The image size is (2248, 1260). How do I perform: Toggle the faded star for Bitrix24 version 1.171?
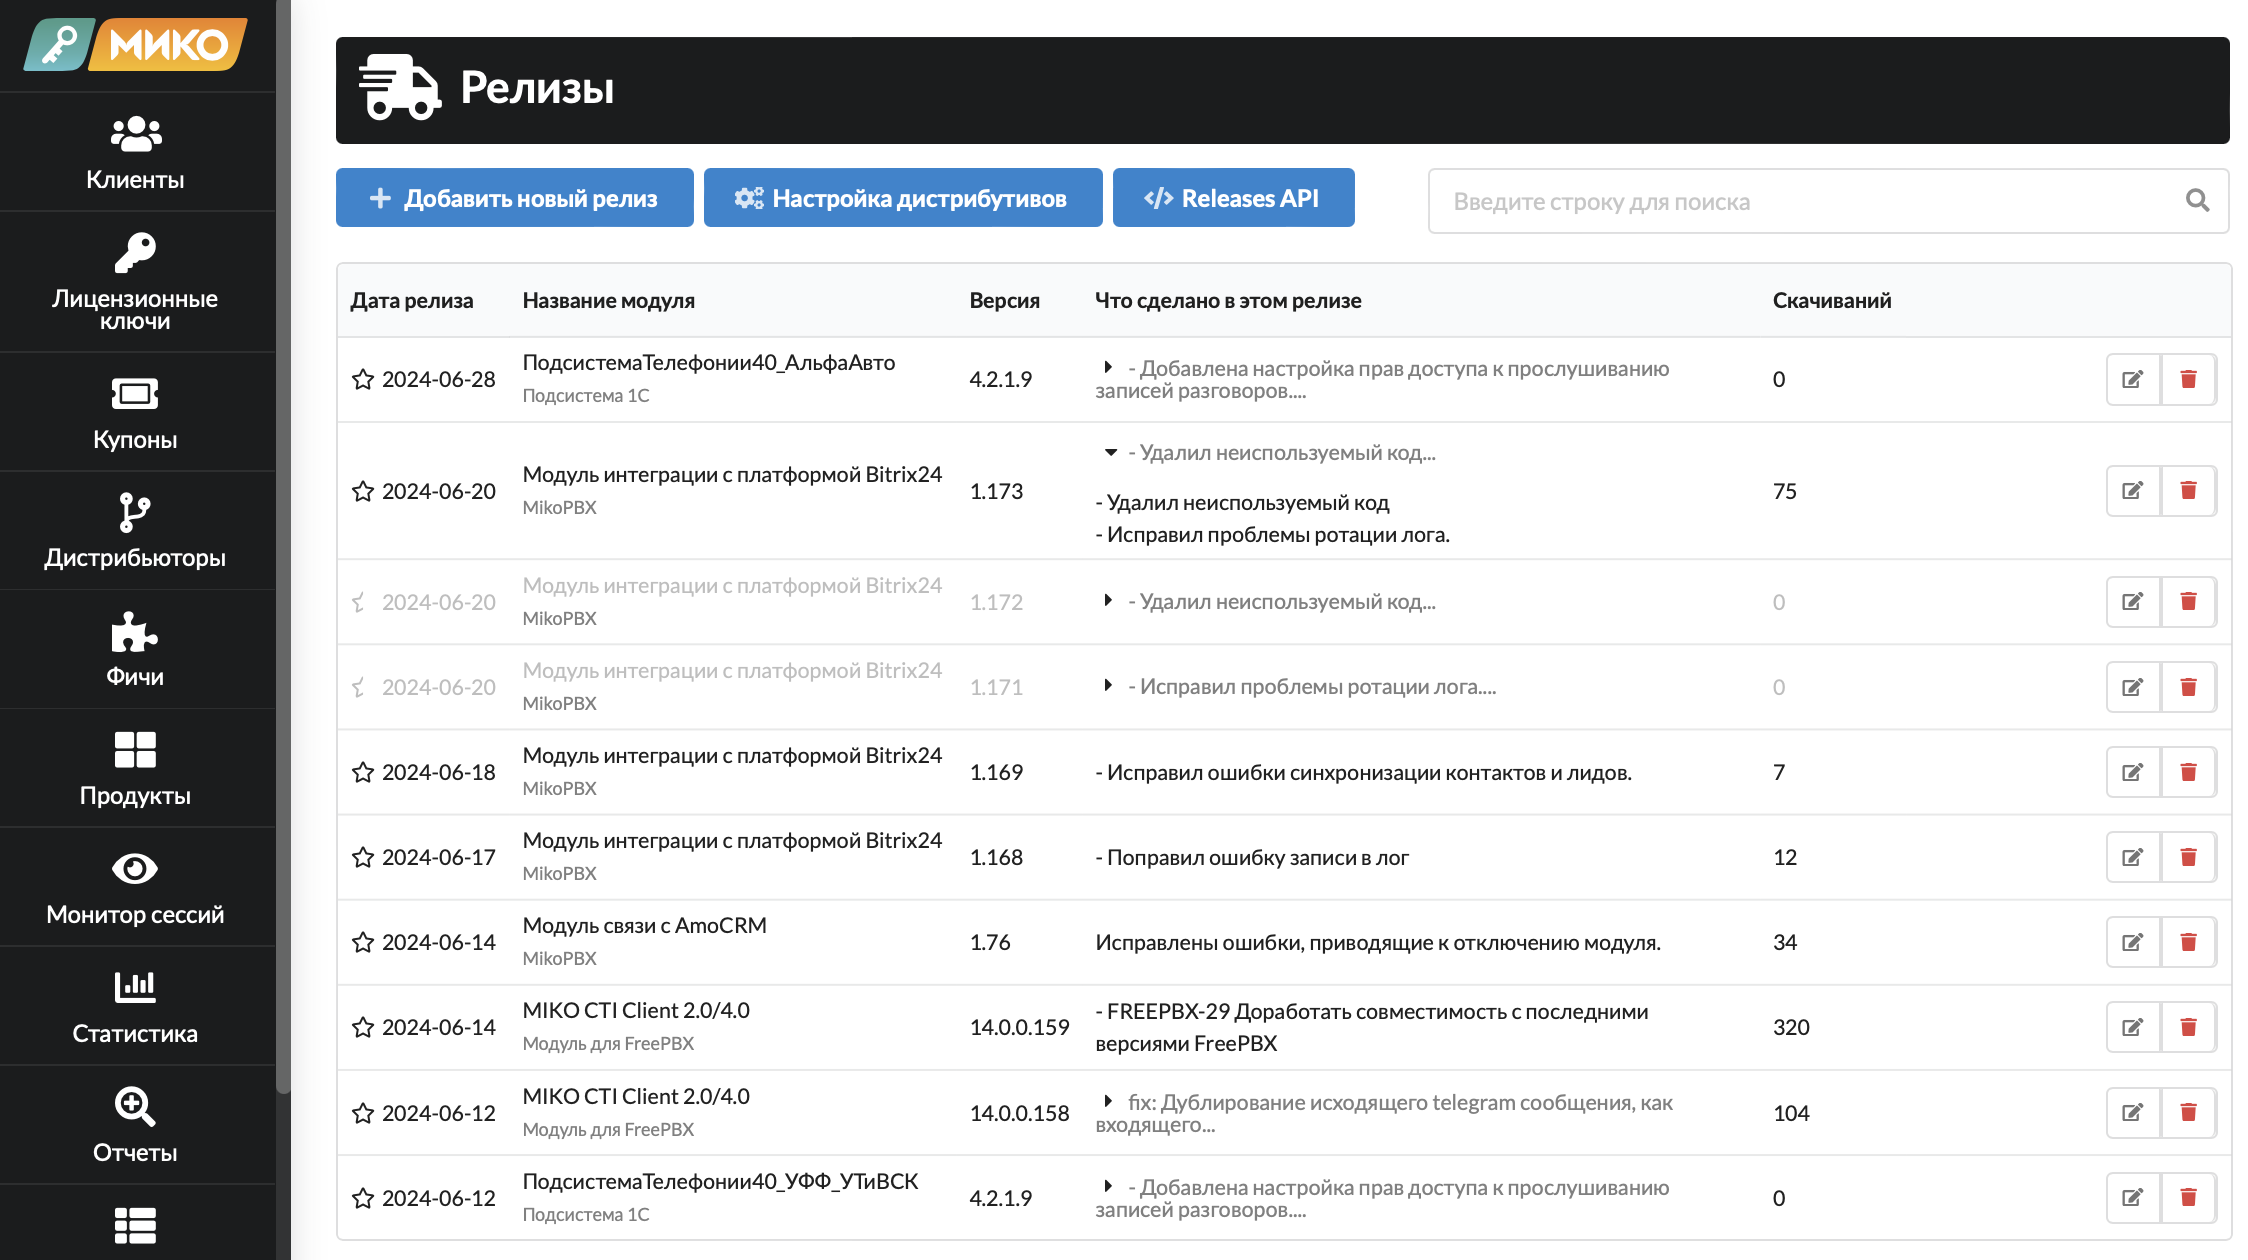[360, 687]
